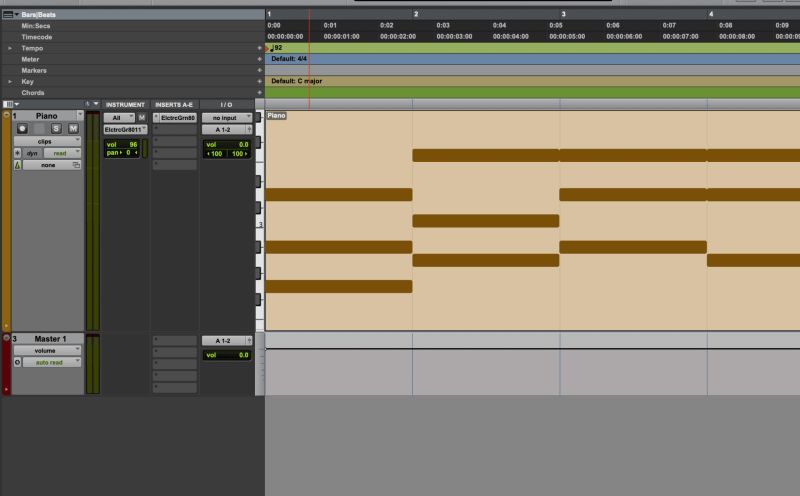
Task: Select the Timecode ruler label
Action: click(37, 37)
